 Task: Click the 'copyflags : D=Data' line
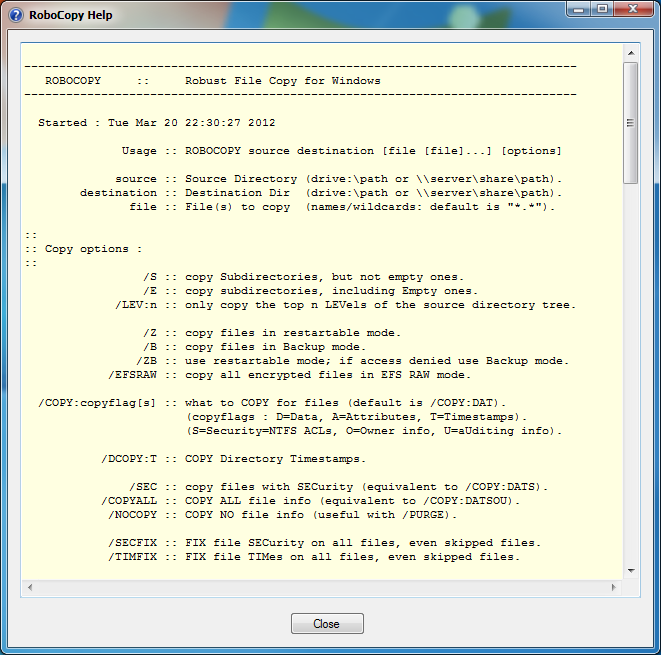pos(356,417)
